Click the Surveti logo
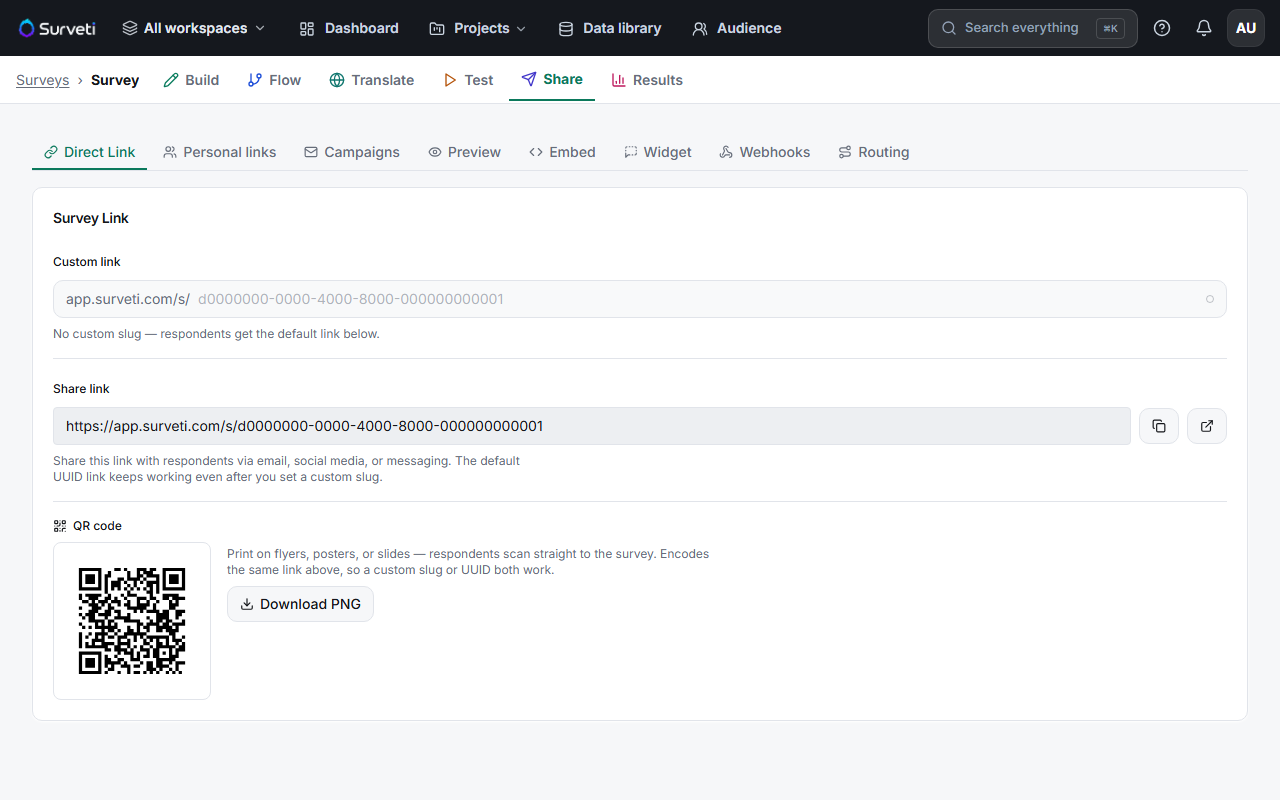This screenshot has height=800, width=1280. click(57, 28)
